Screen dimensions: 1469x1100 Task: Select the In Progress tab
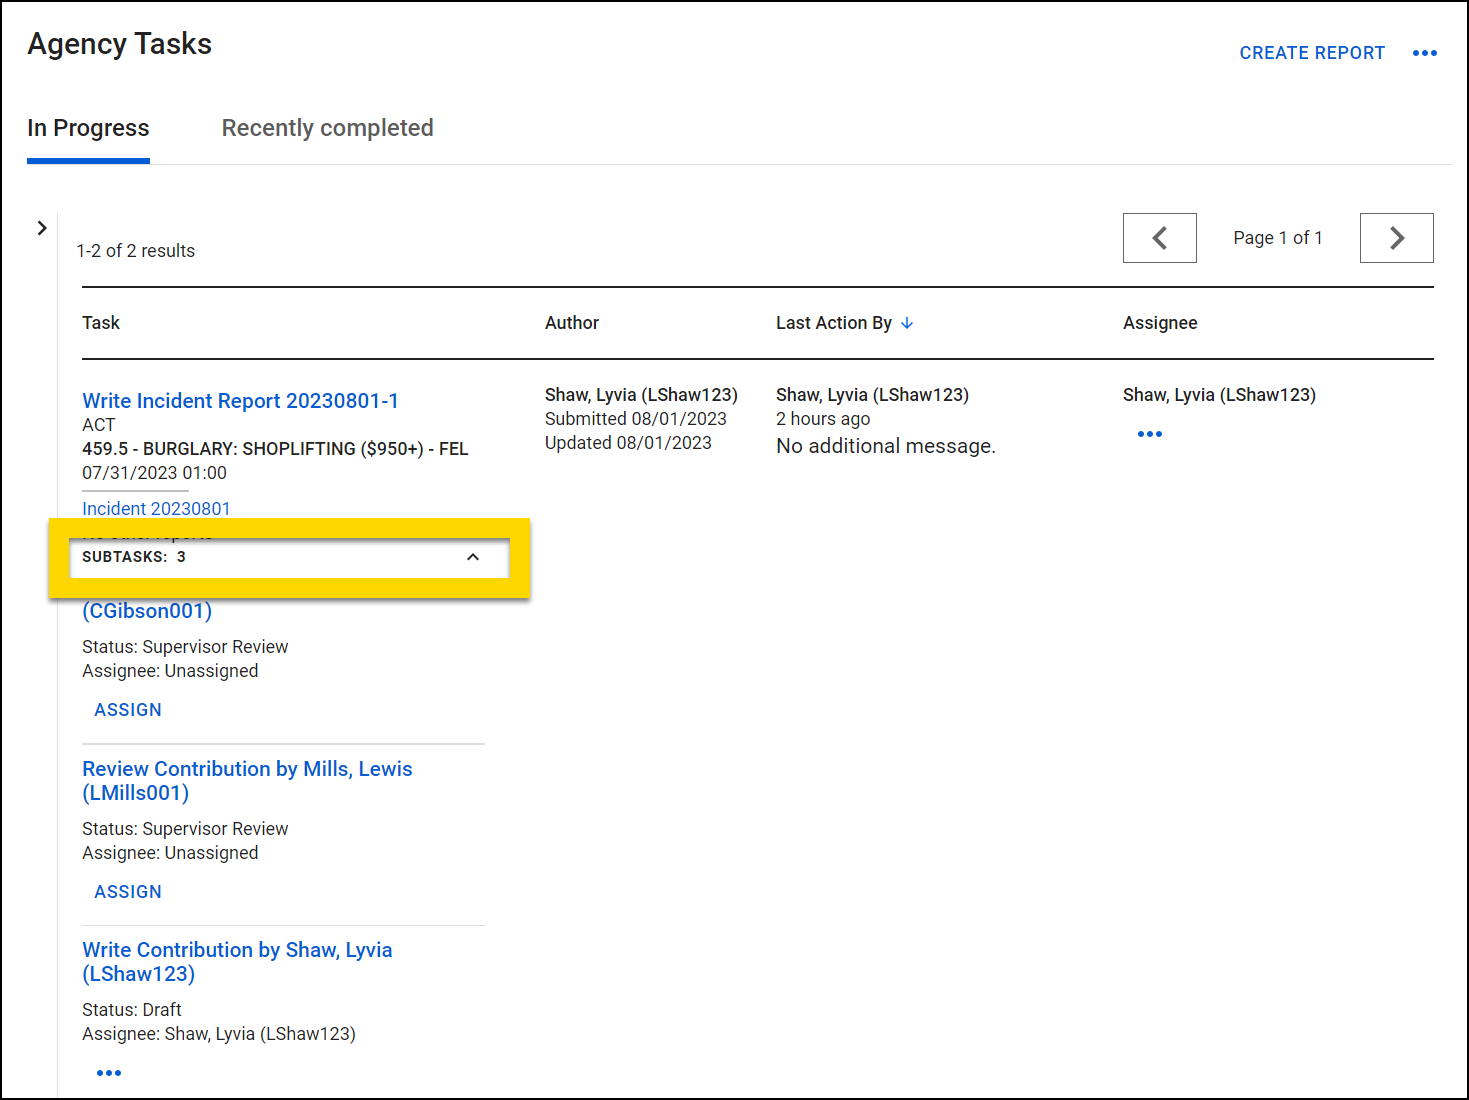pyautogui.click(x=88, y=128)
